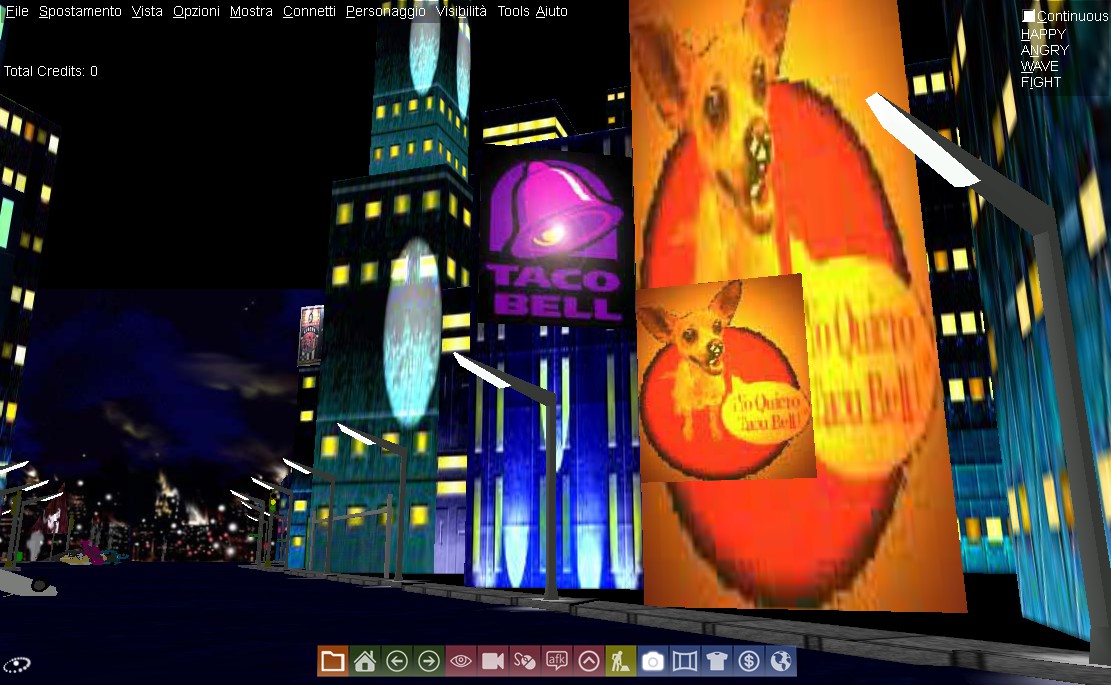This screenshot has width=1111, height=685.
Task: Go to home with house icon
Action: [365, 661]
